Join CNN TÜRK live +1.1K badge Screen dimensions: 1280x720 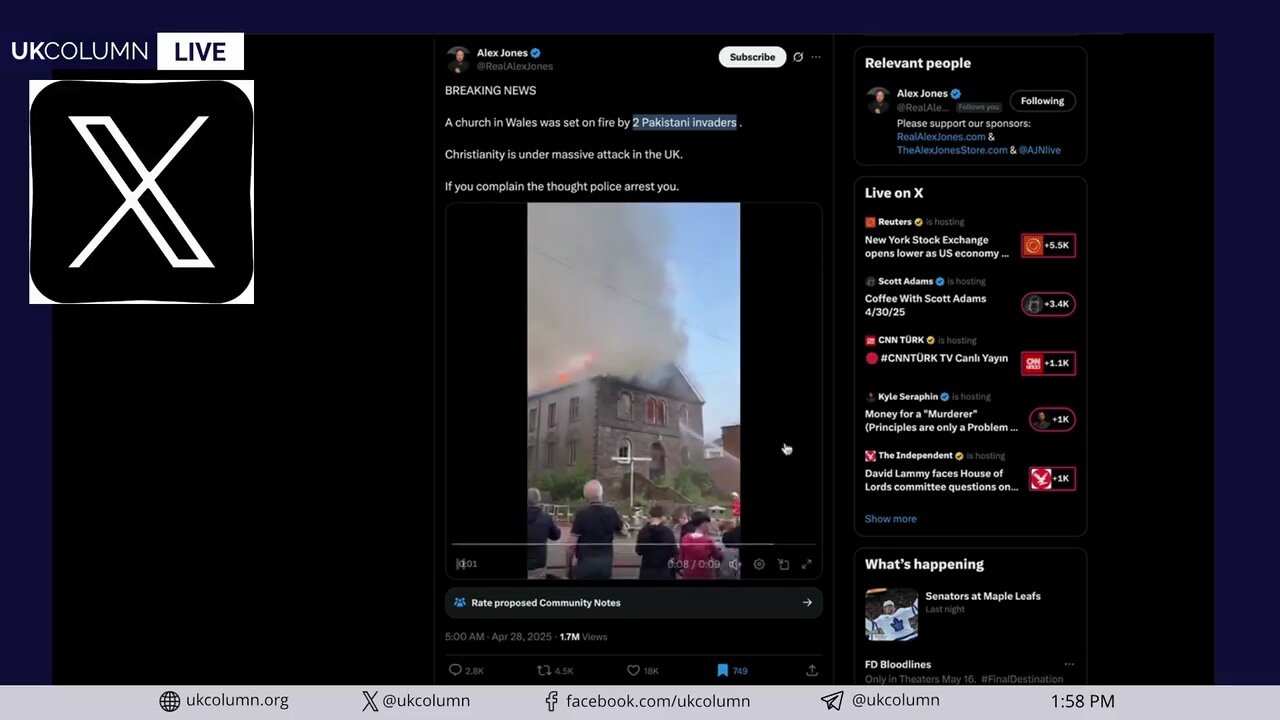(x=1048, y=363)
